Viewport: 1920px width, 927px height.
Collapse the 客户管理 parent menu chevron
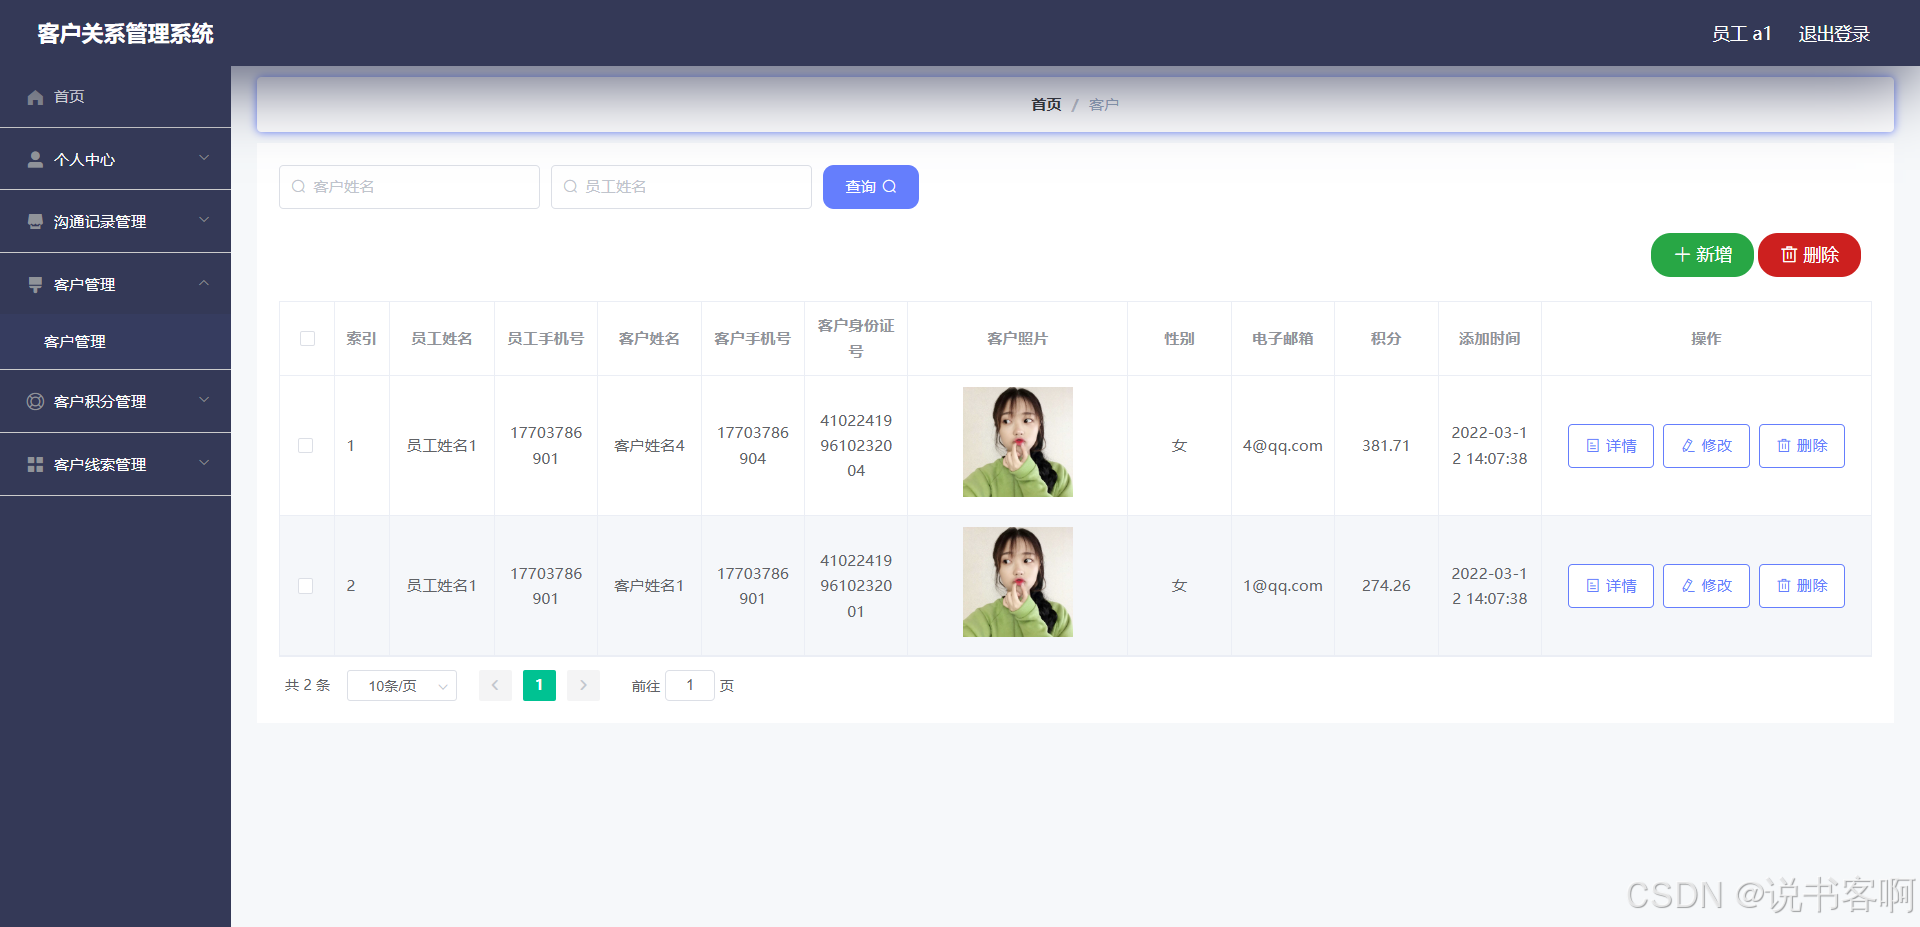(204, 283)
